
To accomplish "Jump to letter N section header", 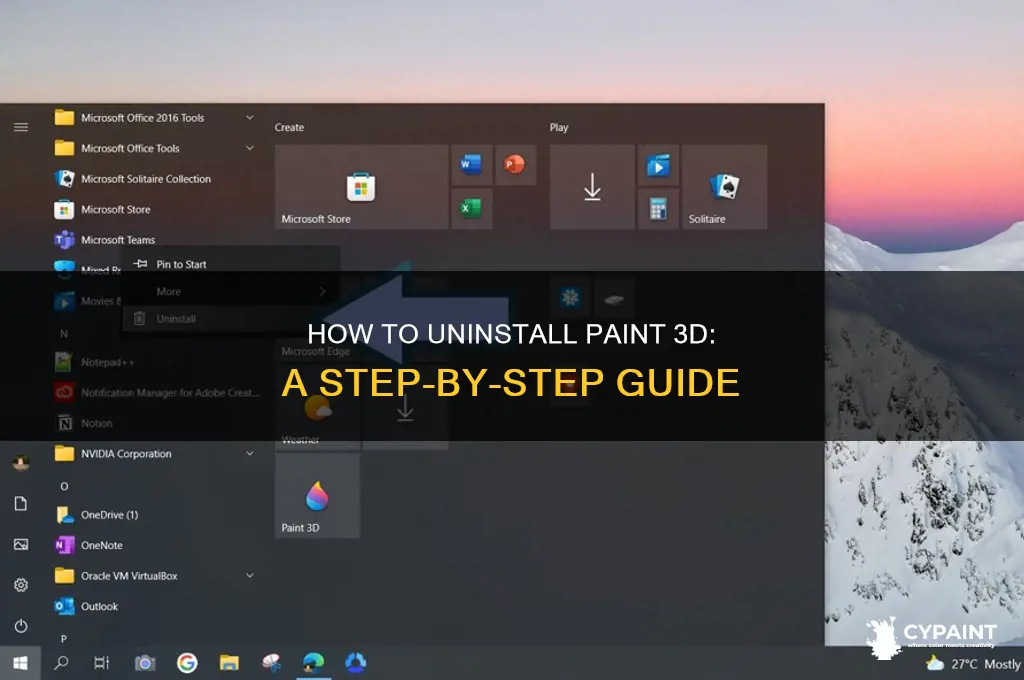I will click(x=64, y=334).
